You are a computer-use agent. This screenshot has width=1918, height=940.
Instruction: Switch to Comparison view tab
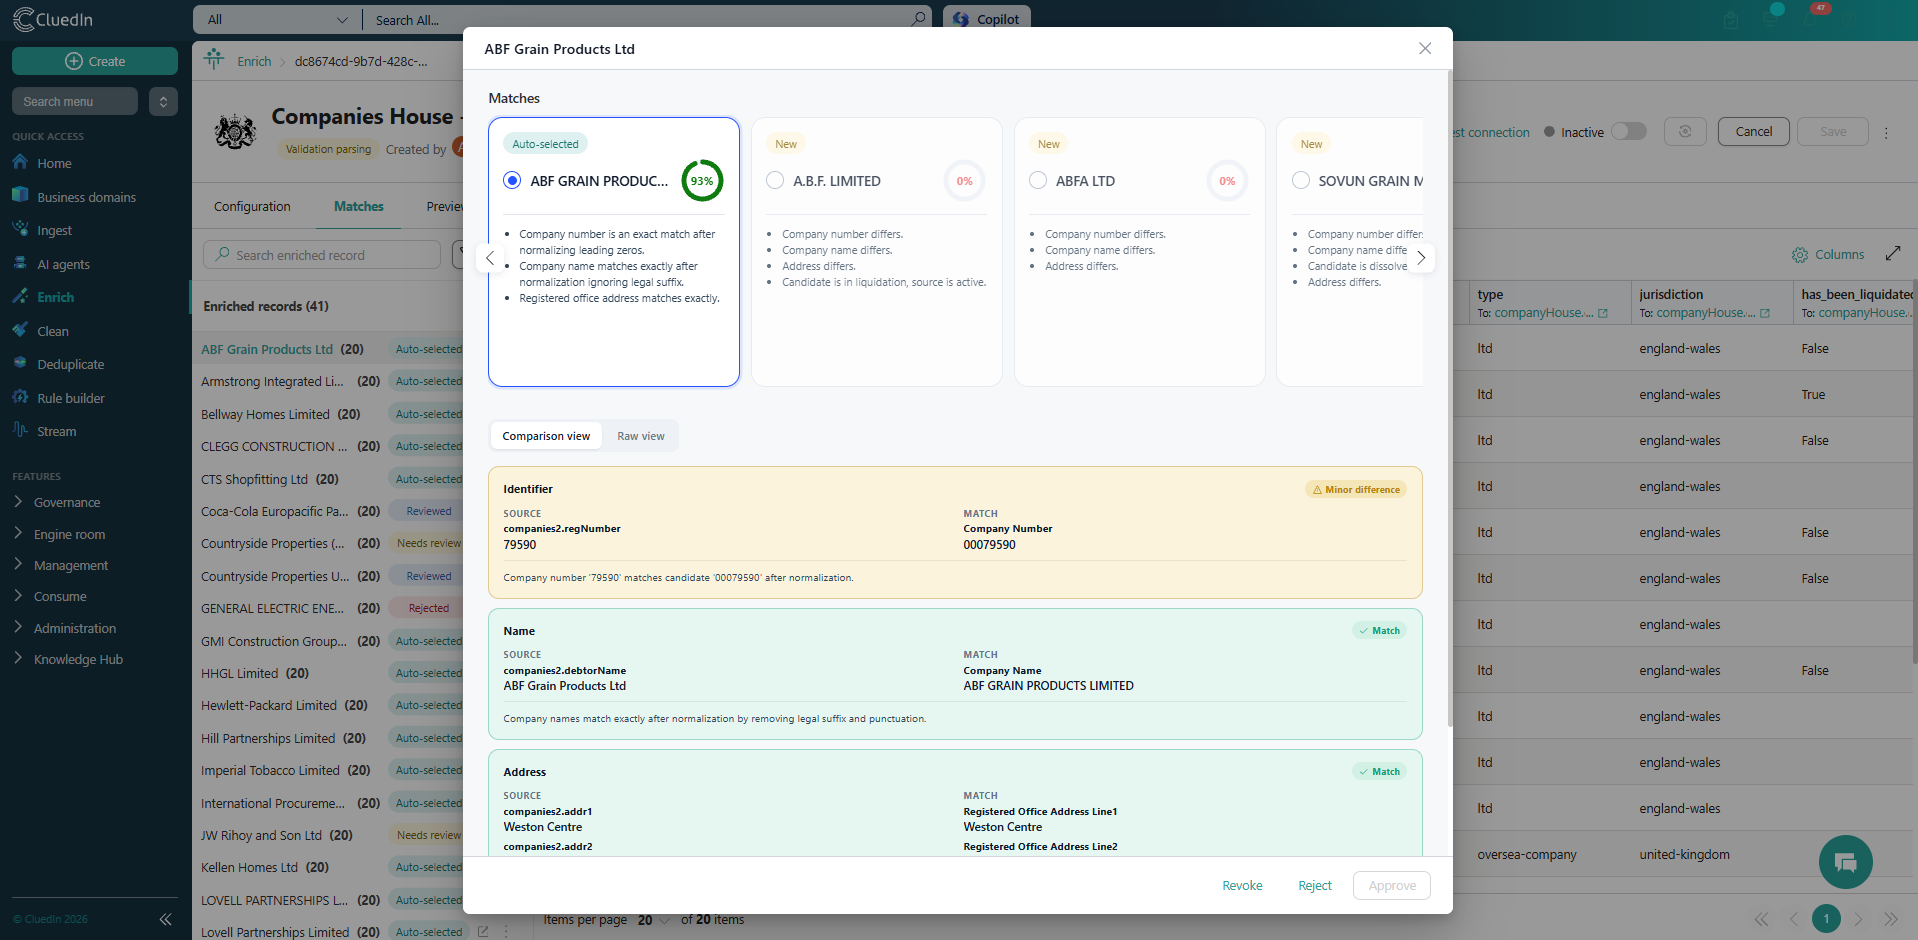[546, 436]
